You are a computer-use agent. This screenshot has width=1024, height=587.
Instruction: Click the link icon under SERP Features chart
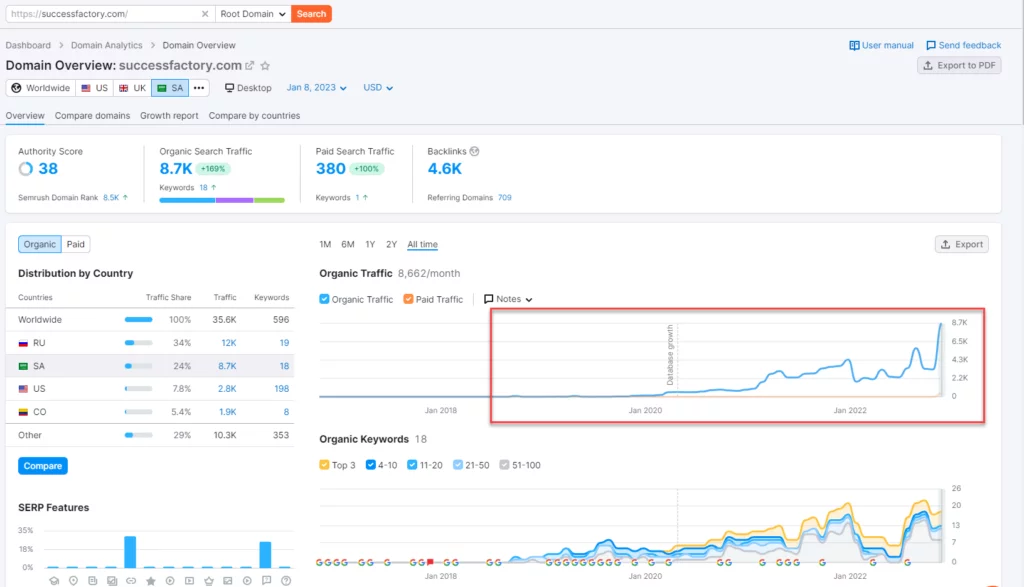coord(130,580)
